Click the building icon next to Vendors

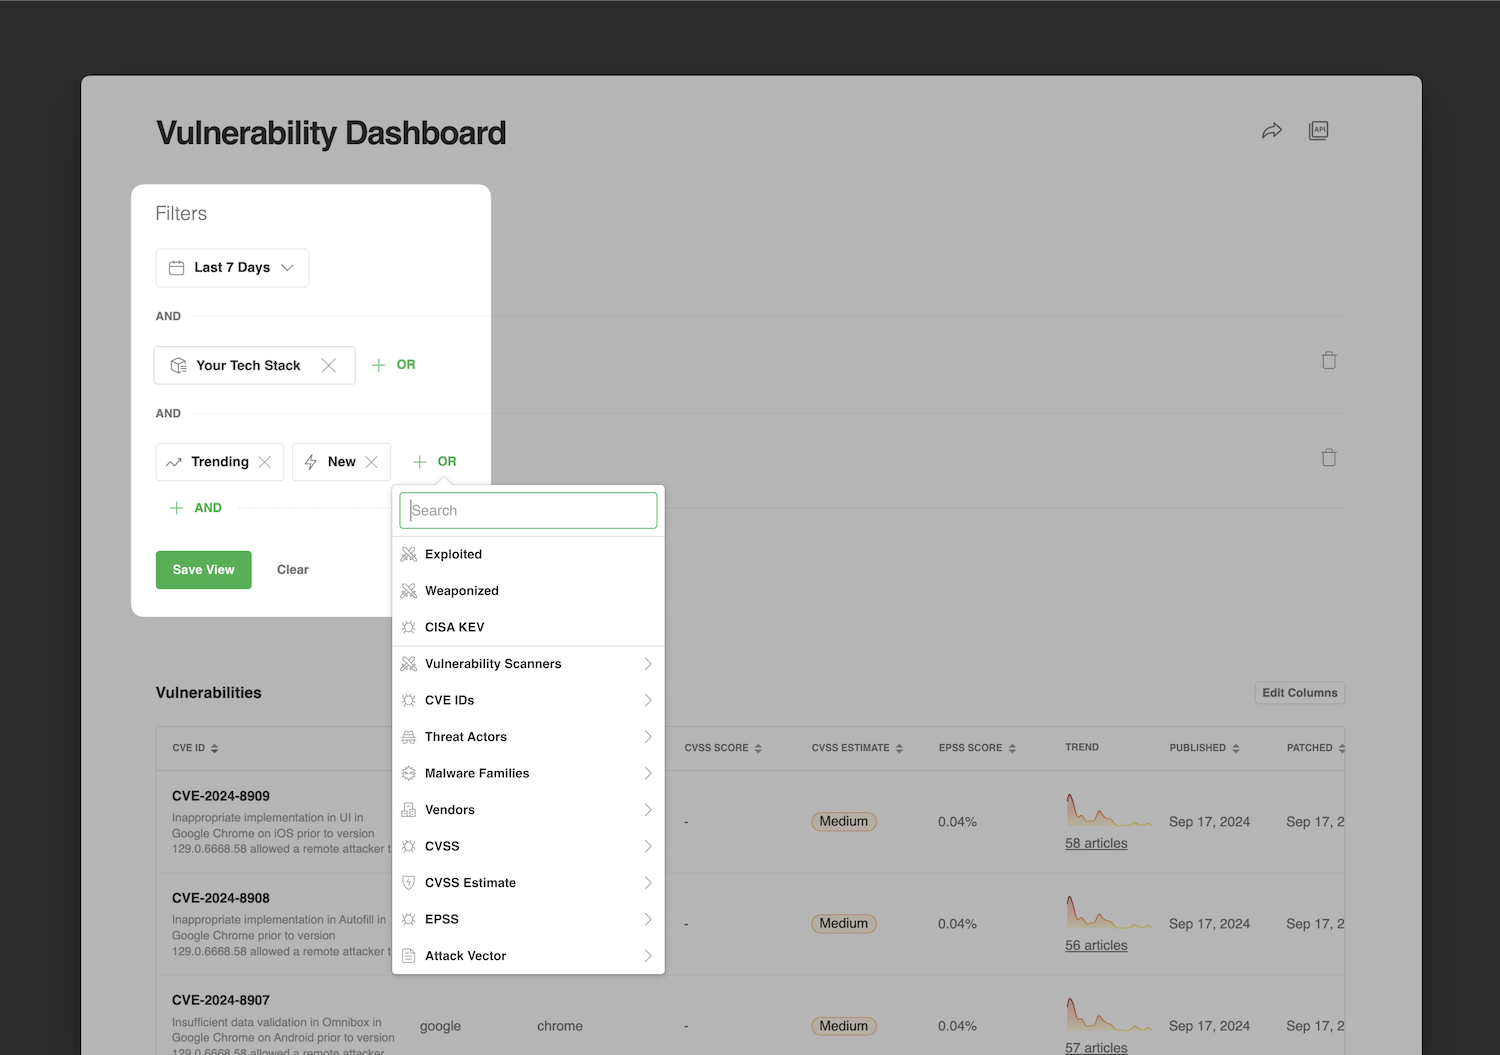click(x=409, y=809)
